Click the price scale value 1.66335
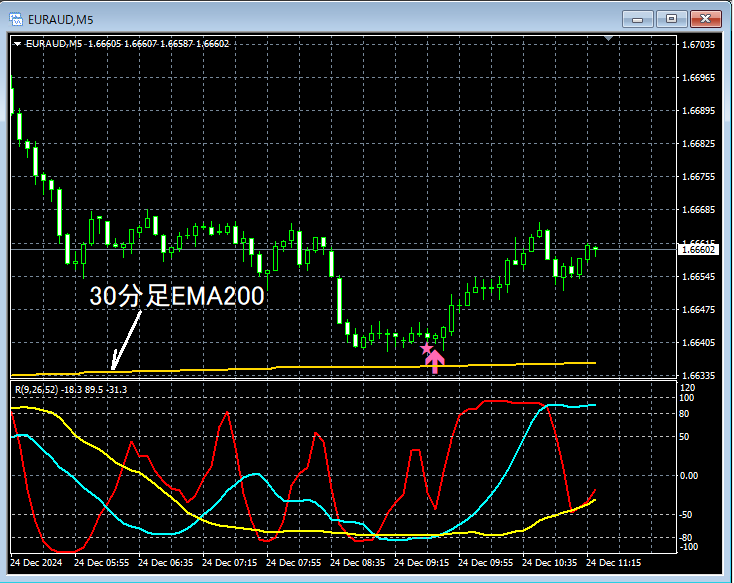Image resolution: width=734 pixels, height=583 pixels. [x=698, y=376]
